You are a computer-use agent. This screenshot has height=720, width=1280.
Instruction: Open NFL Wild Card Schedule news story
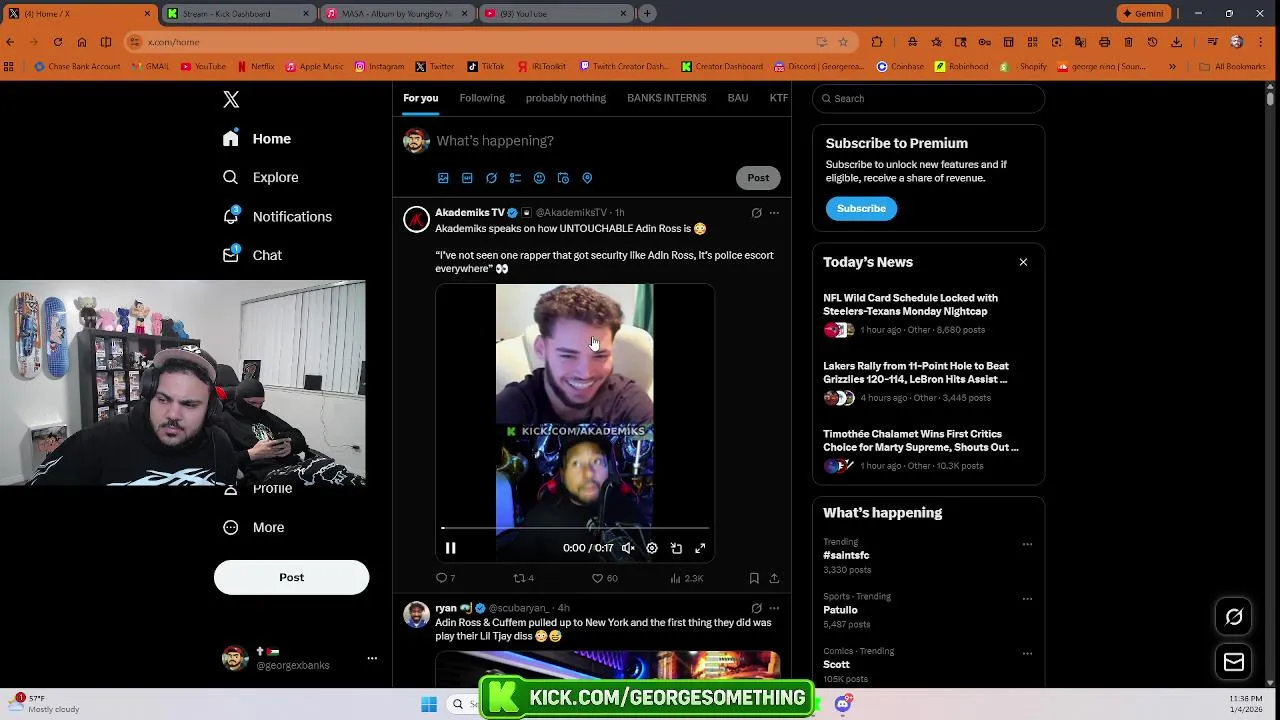coord(928,313)
